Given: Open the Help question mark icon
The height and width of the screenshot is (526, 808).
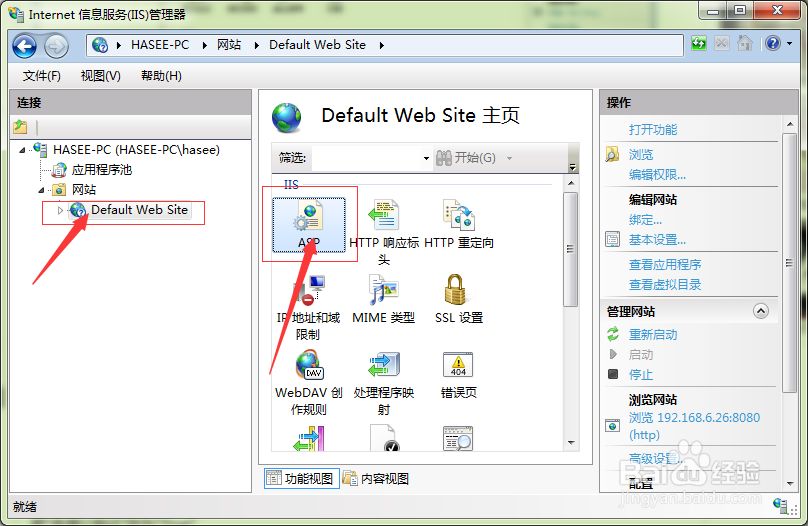Looking at the screenshot, I should click(x=772, y=44).
